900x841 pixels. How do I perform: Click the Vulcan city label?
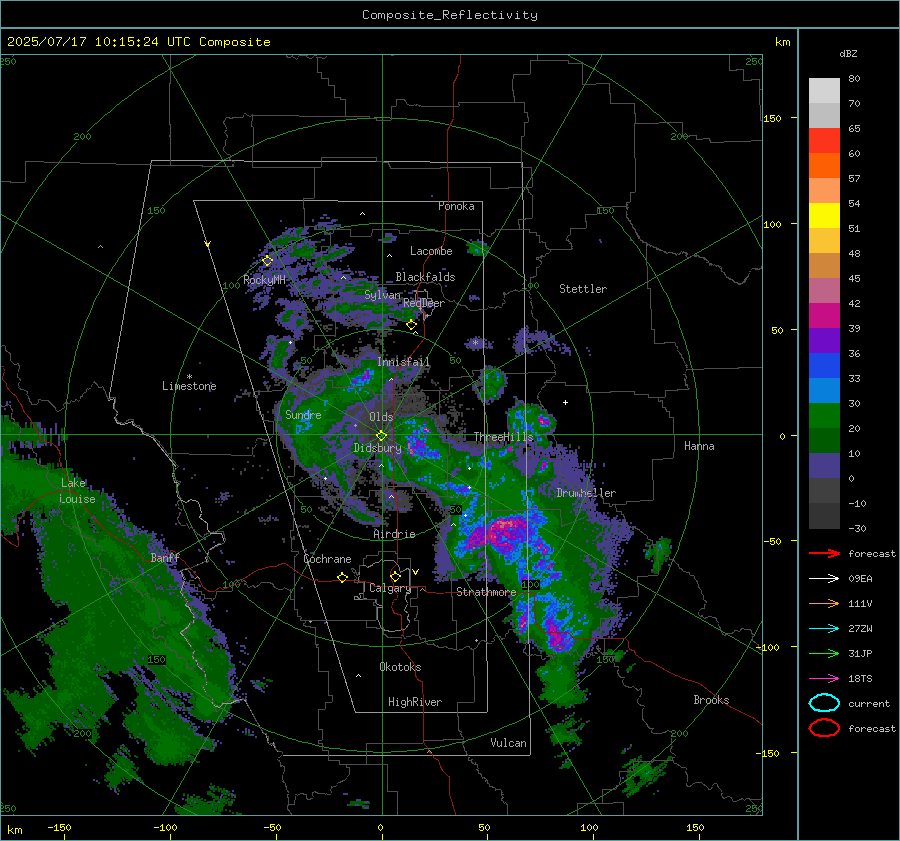pyautogui.click(x=509, y=743)
